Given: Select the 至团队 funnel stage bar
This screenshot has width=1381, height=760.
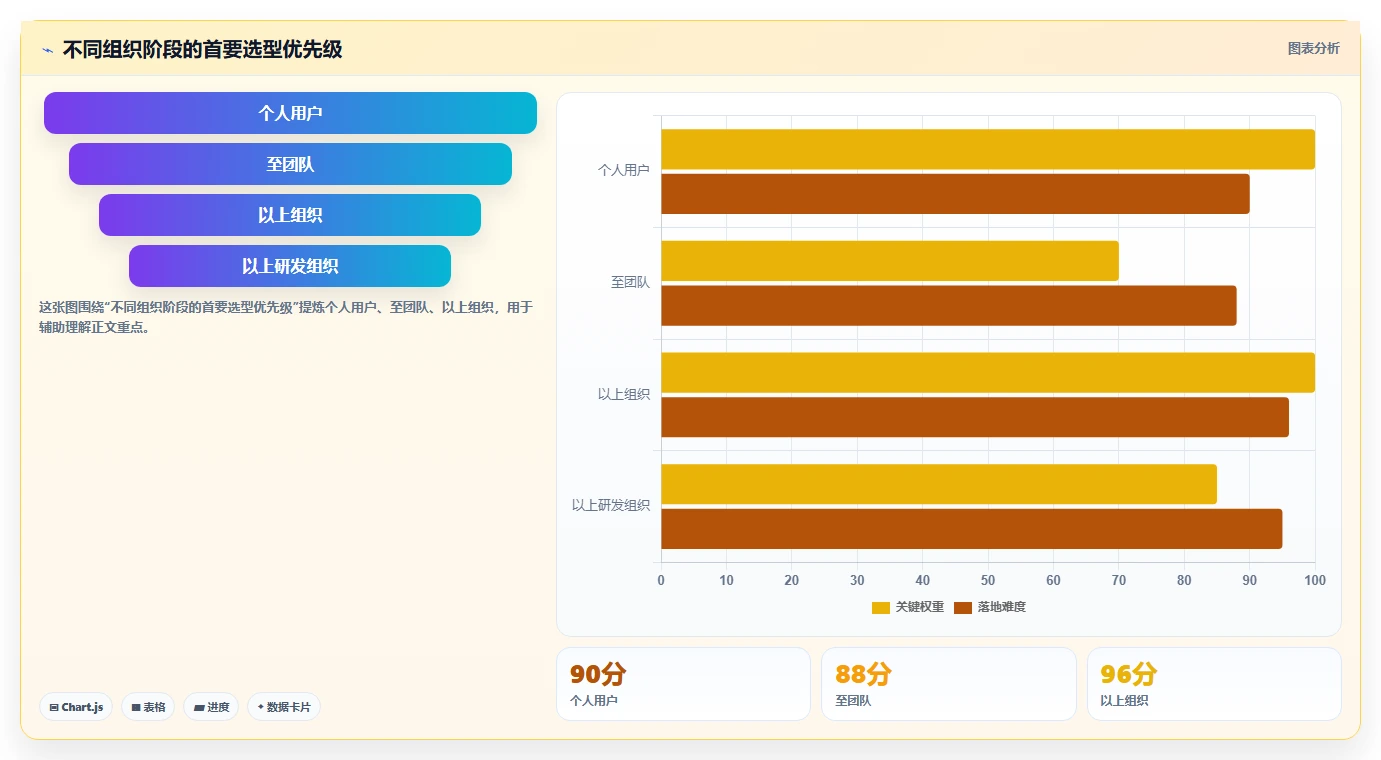Looking at the screenshot, I should pos(290,164).
